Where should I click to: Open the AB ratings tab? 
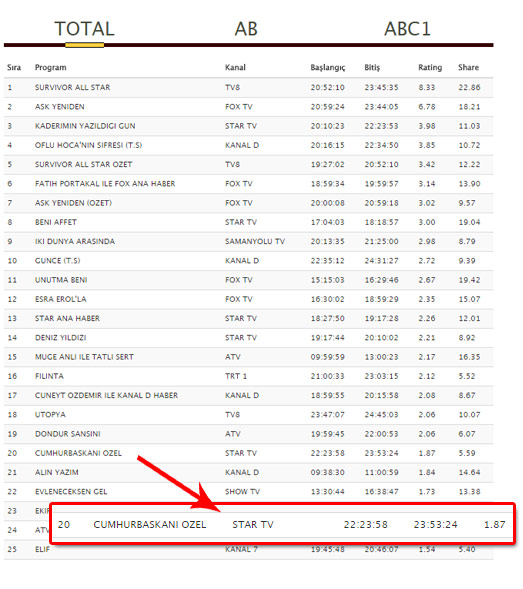[x=246, y=29]
